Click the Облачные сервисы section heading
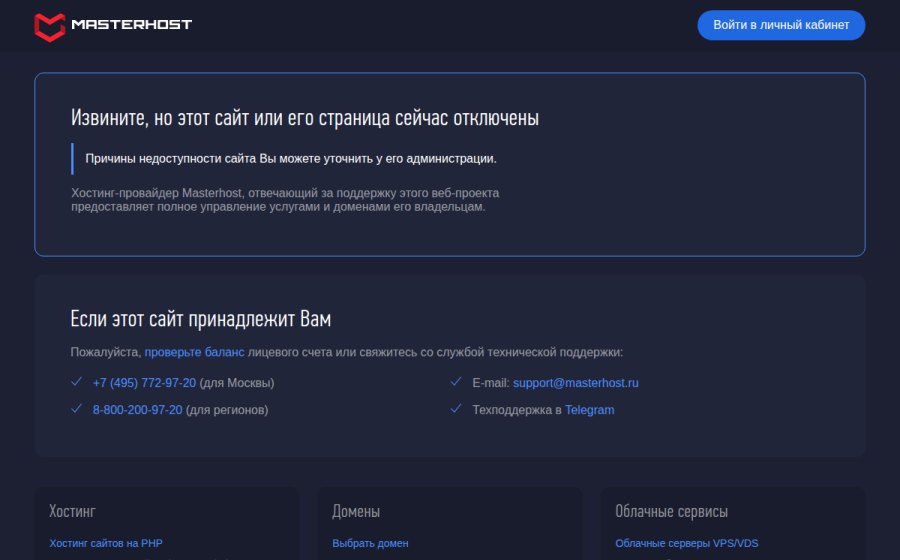 [672, 511]
